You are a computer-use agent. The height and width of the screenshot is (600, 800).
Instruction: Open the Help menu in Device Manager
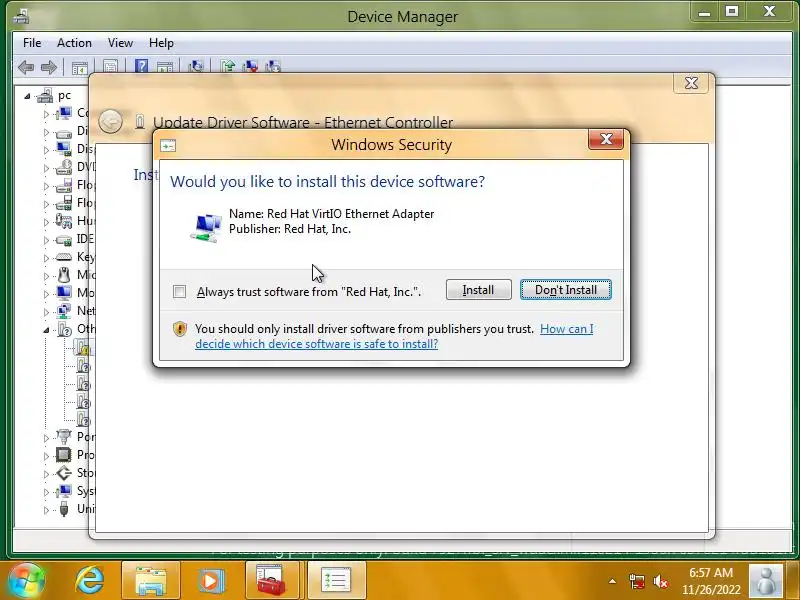(x=161, y=43)
